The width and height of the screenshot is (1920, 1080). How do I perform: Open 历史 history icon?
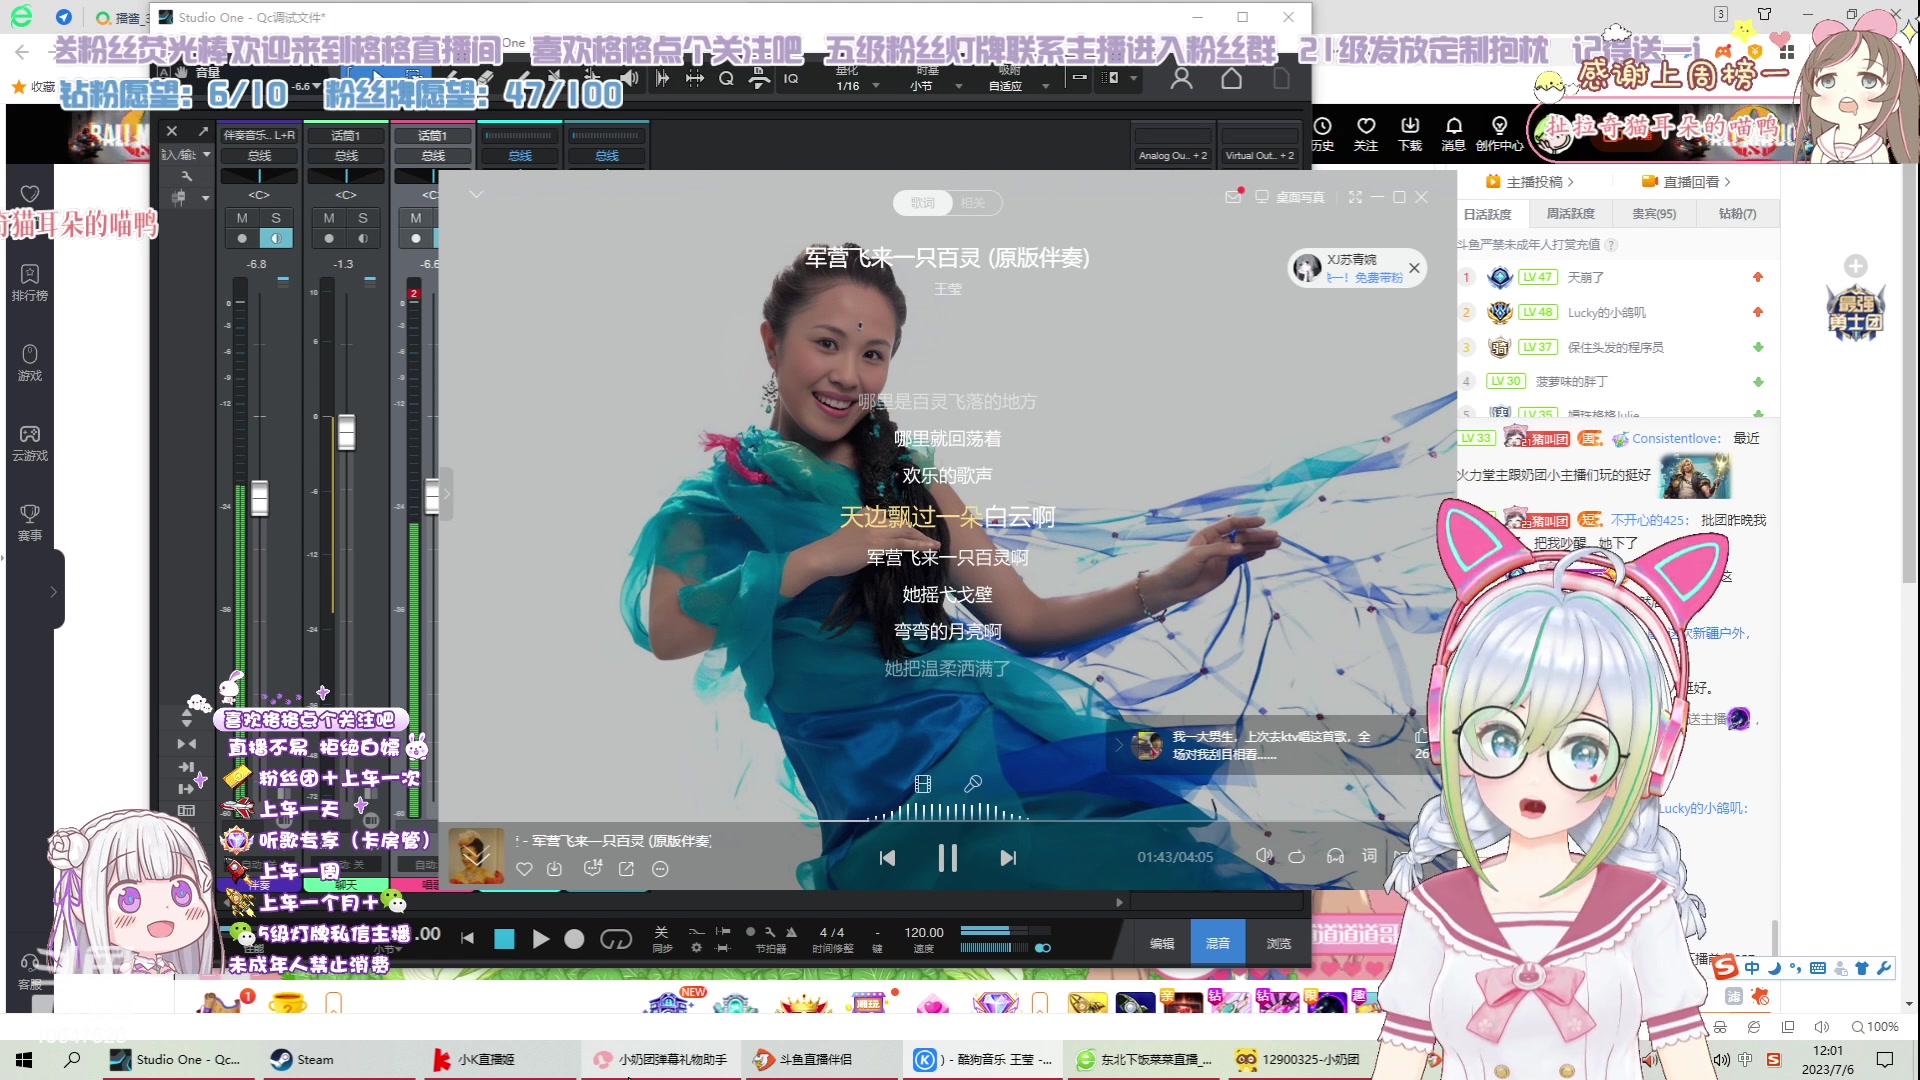(1322, 134)
